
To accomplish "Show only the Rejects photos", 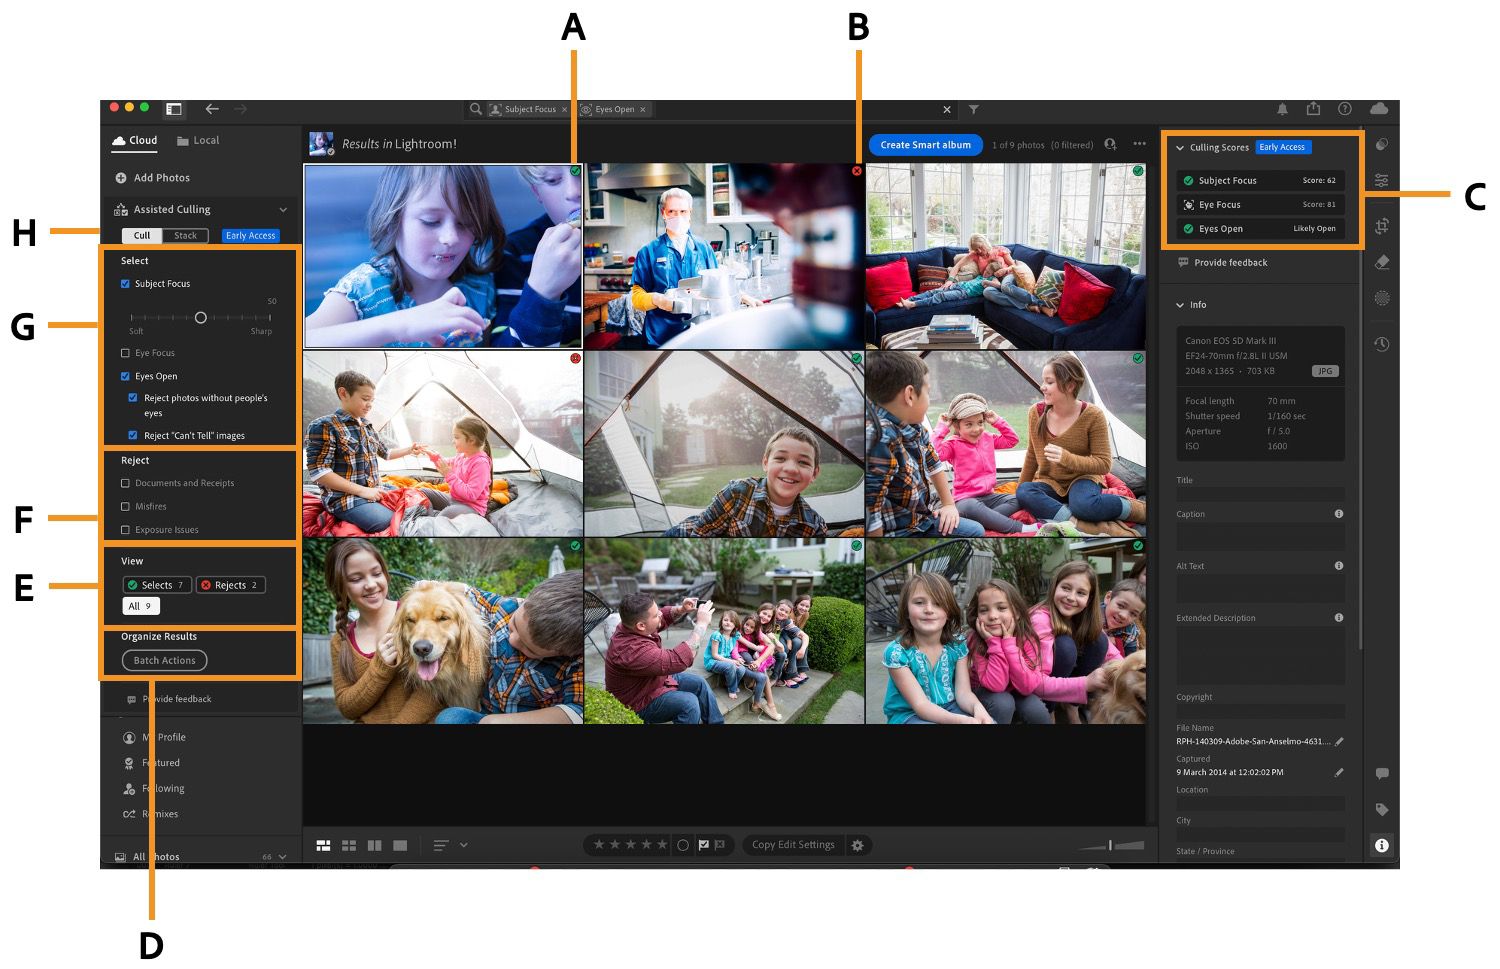I will point(230,584).
